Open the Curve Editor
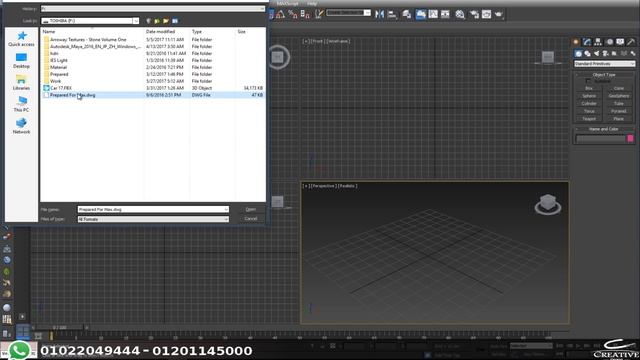The width and height of the screenshot is (640, 360). (433, 15)
